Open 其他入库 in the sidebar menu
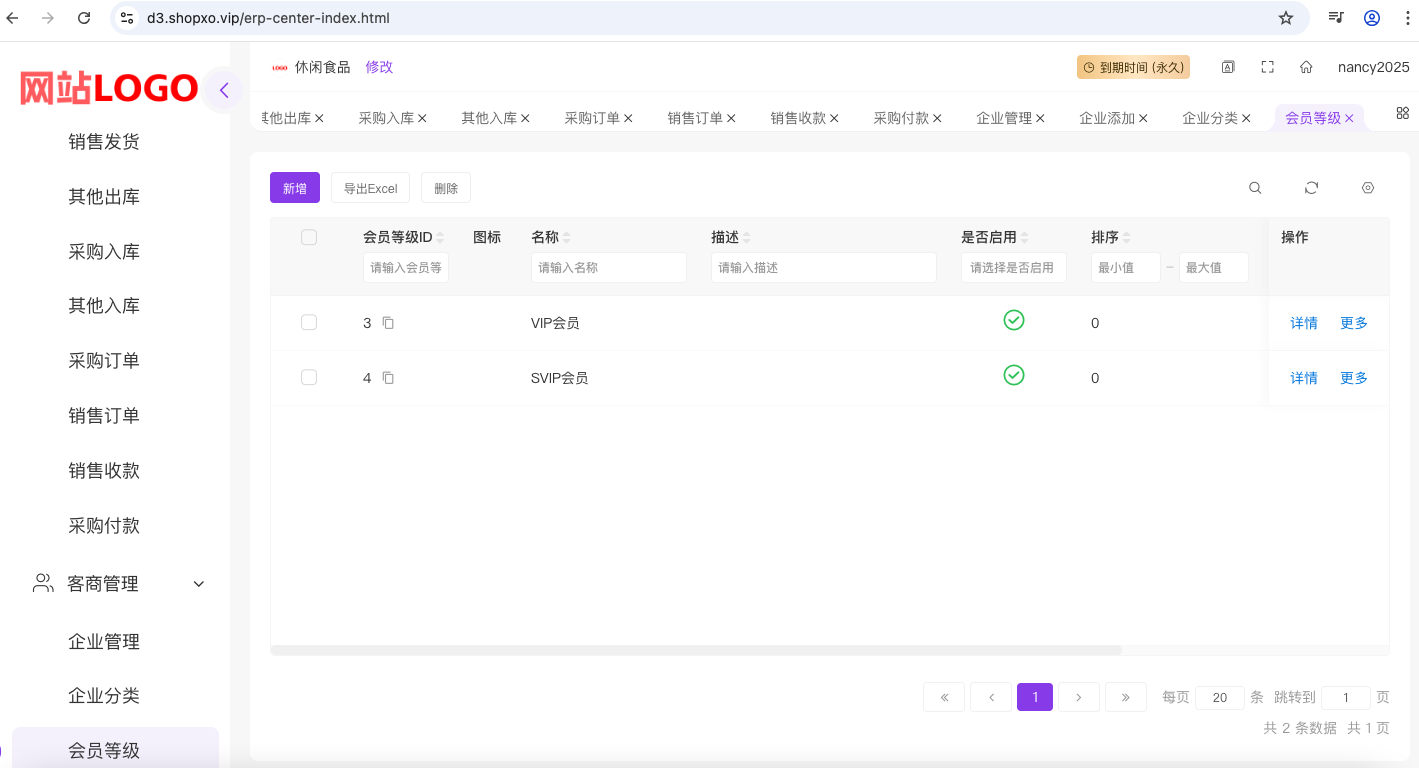1419x768 pixels. (x=104, y=306)
